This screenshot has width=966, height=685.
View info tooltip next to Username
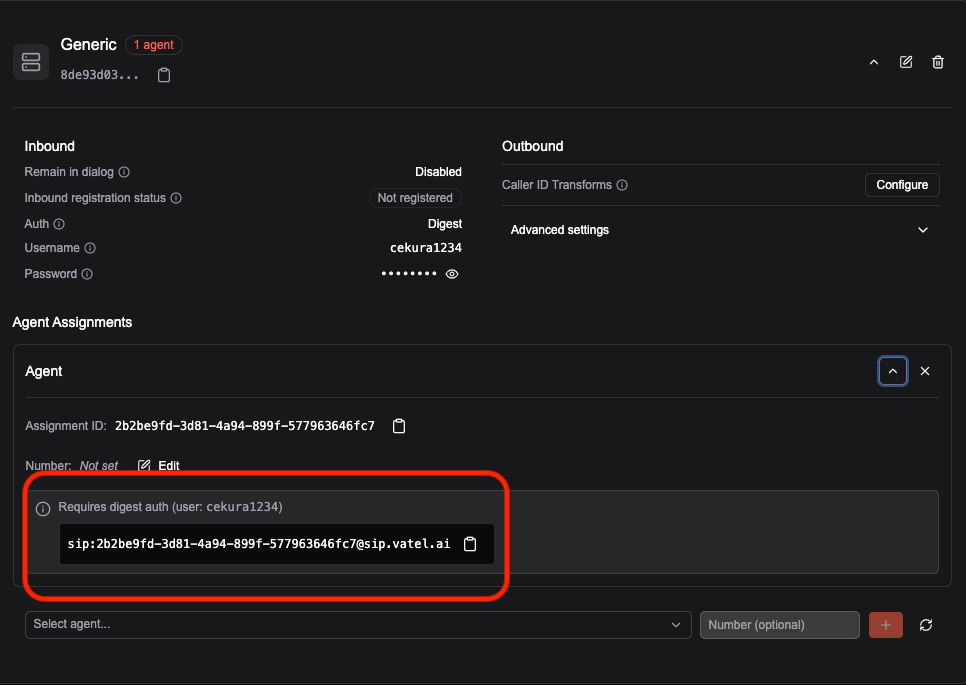90,248
